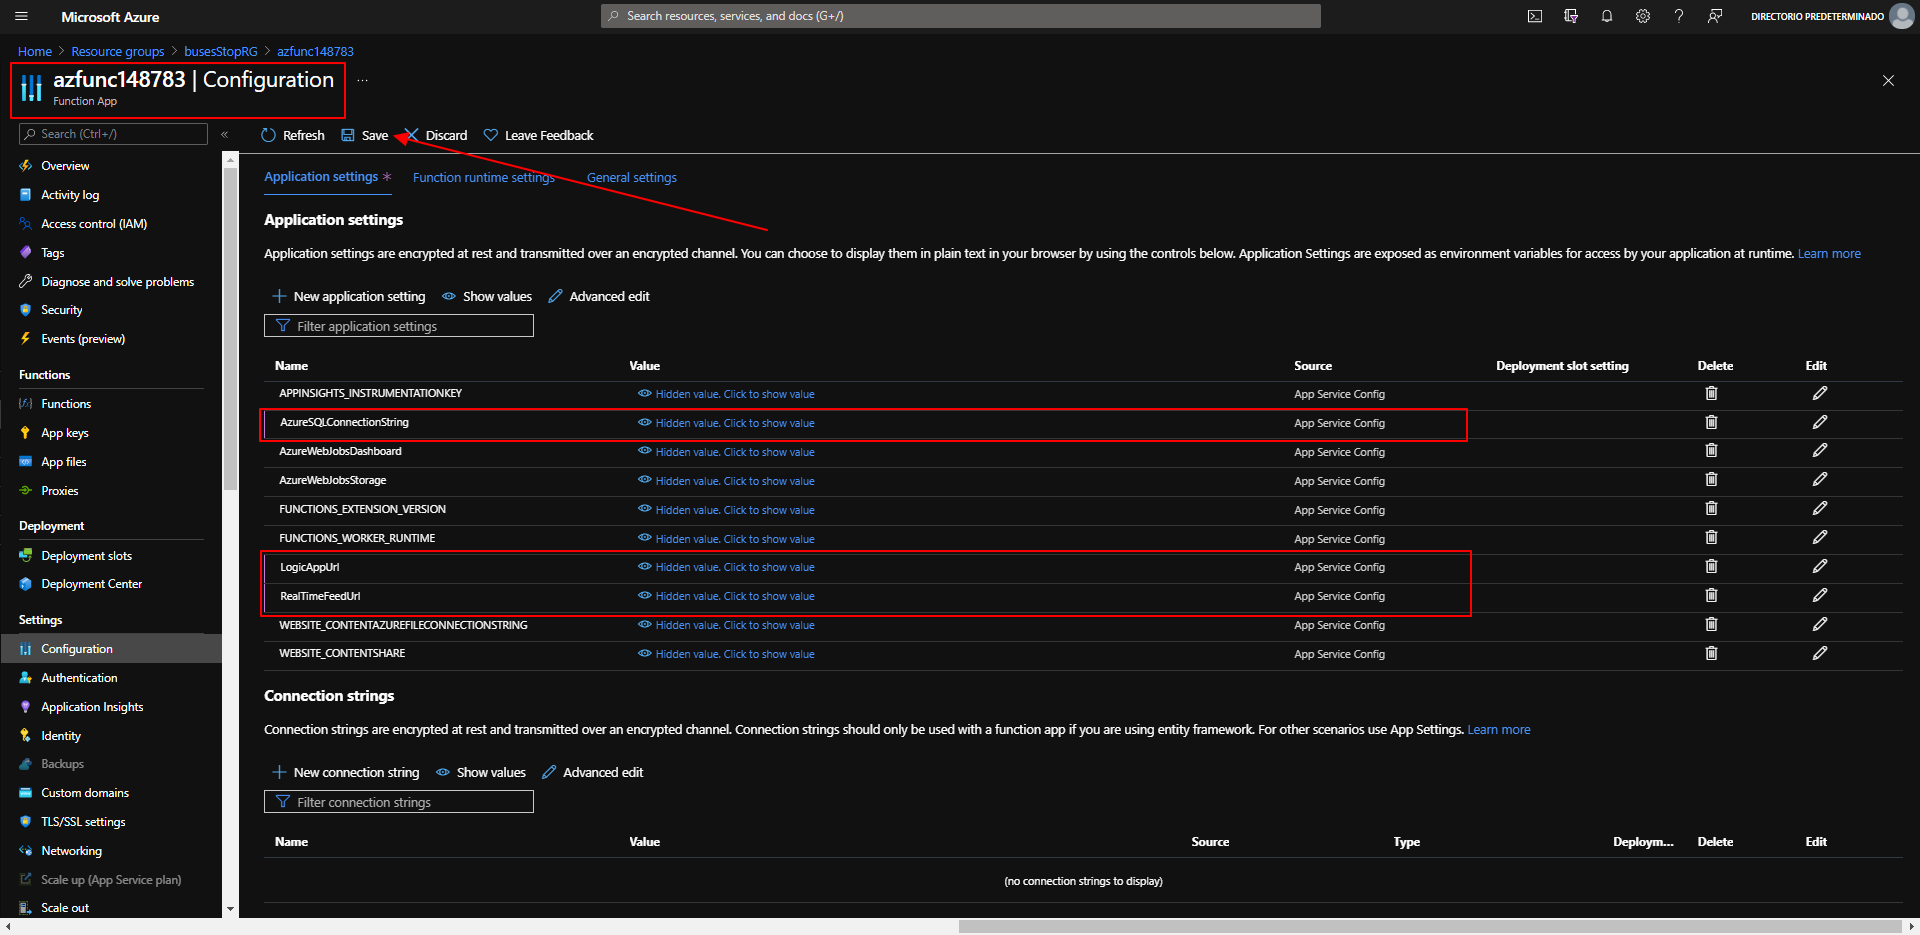This screenshot has width=1920, height=935.
Task: Open the account avatar menu
Action: tap(1901, 16)
